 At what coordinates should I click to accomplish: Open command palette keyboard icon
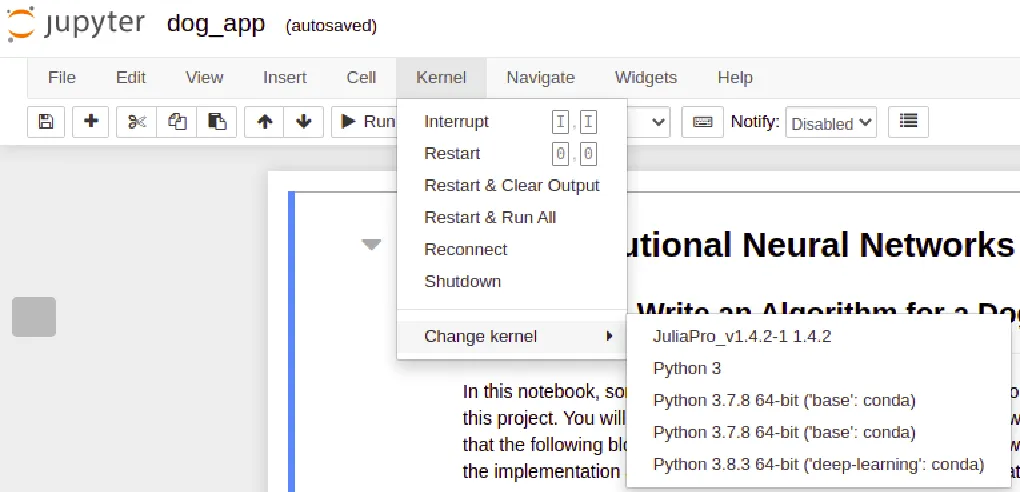(x=703, y=122)
